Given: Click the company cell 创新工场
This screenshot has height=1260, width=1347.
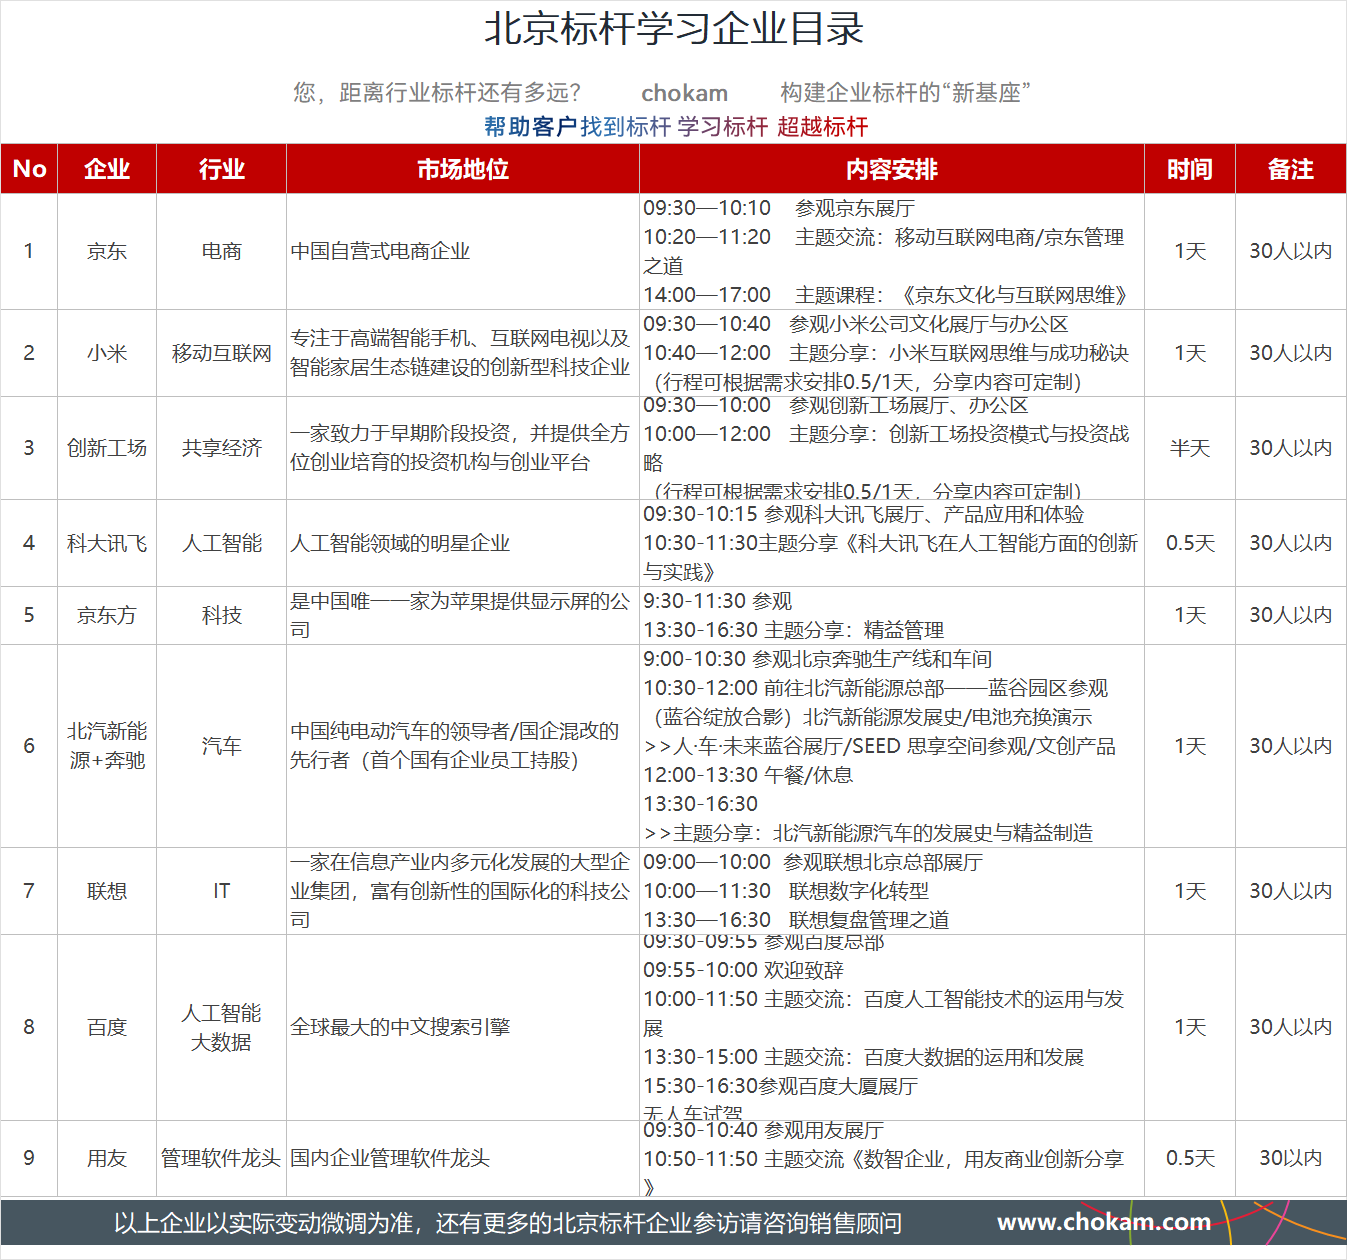Looking at the screenshot, I should (x=107, y=448).
